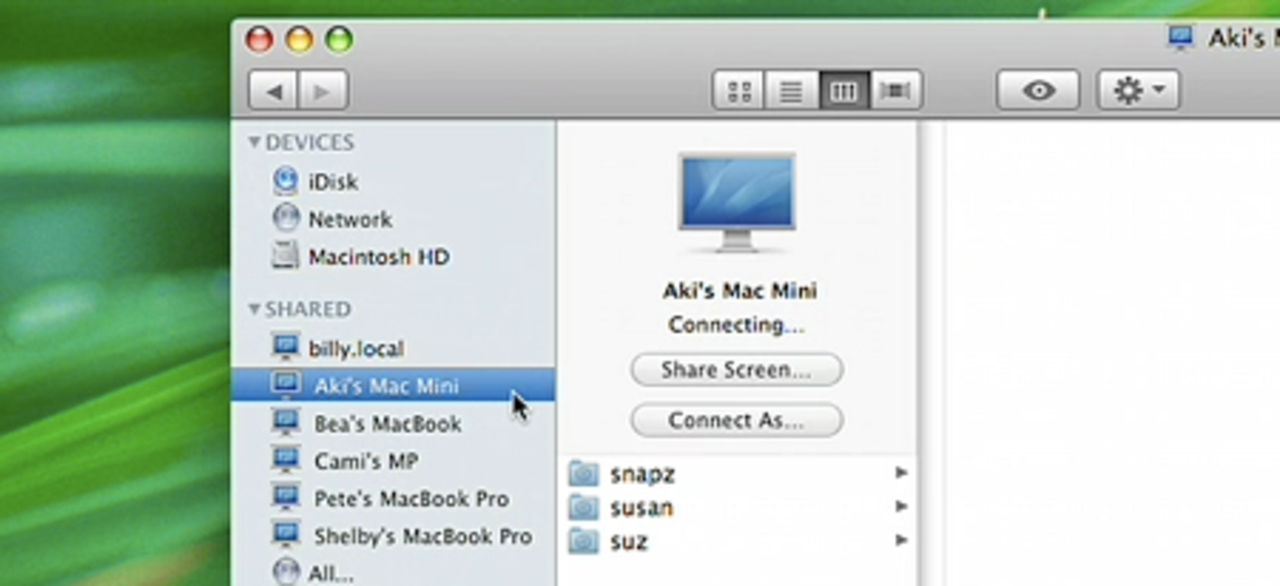The height and width of the screenshot is (586, 1280).
Task: Select Bea's MacBook in Shared list
Action: [387, 424]
